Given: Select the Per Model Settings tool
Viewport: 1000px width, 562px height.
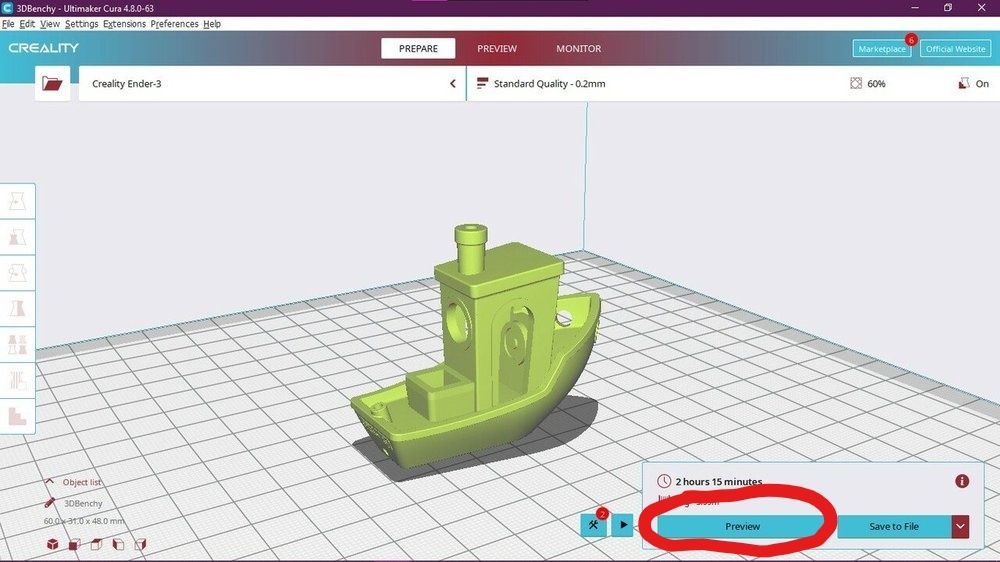Looking at the screenshot, I should coord(17,344).
